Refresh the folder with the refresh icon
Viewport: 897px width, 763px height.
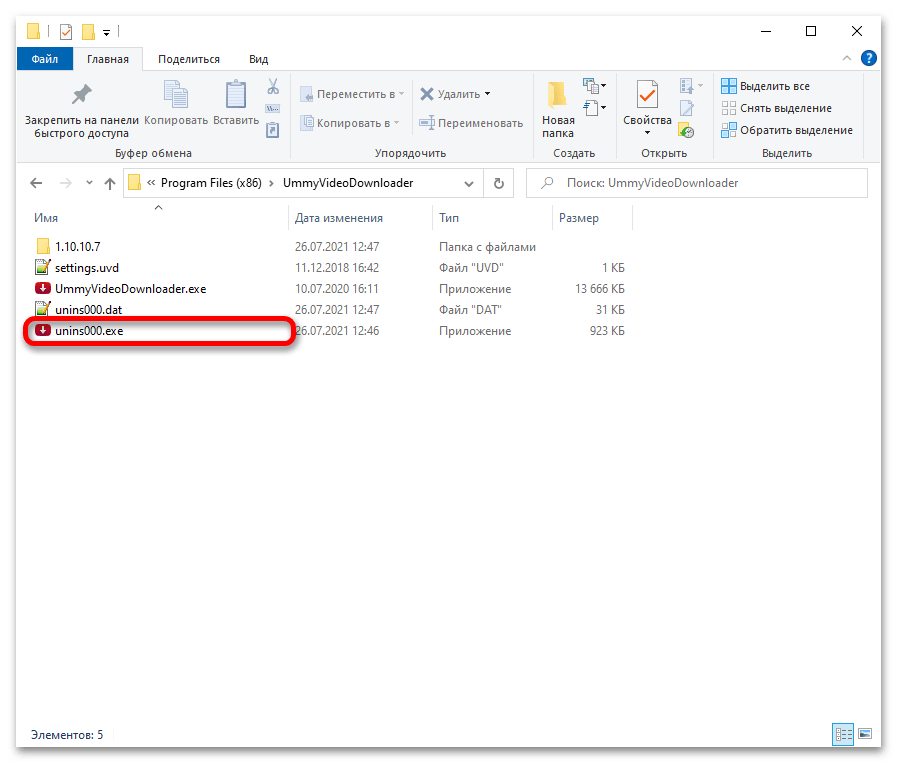pyautogui.click(x=499, y=183)
